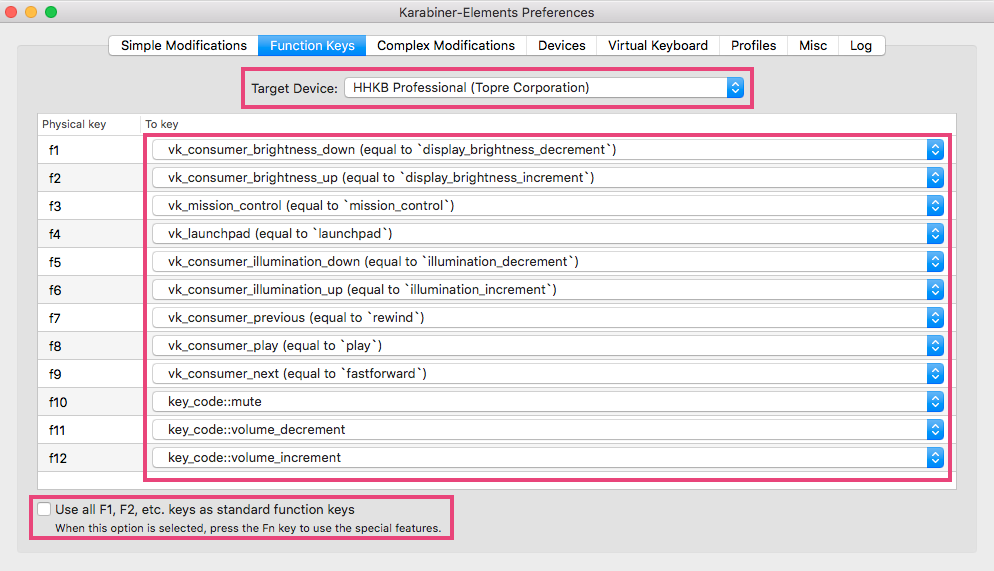Click the Fn key hint text below the checkbox
Screen dimensions: 994x571
(x=248, y=528)
